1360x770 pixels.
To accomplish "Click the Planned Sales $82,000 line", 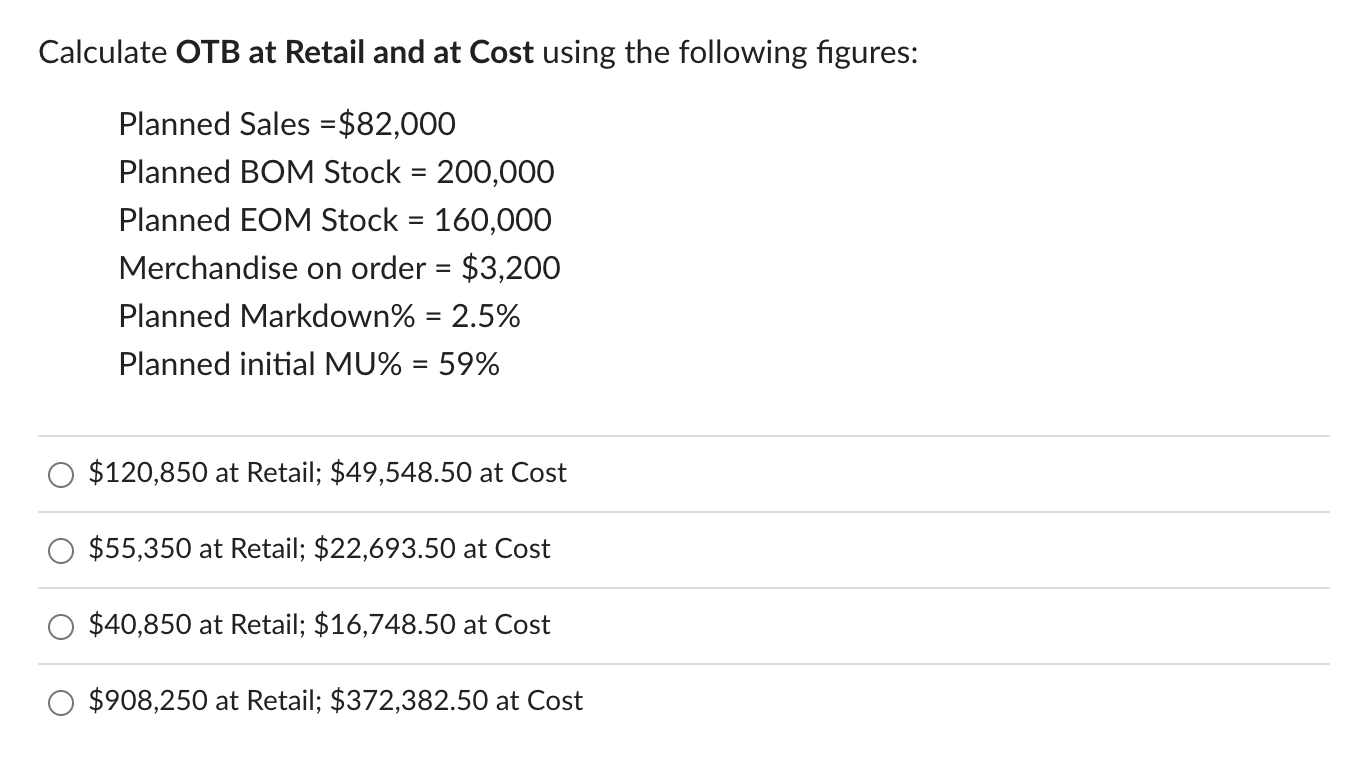I will (x=287, y=124).
